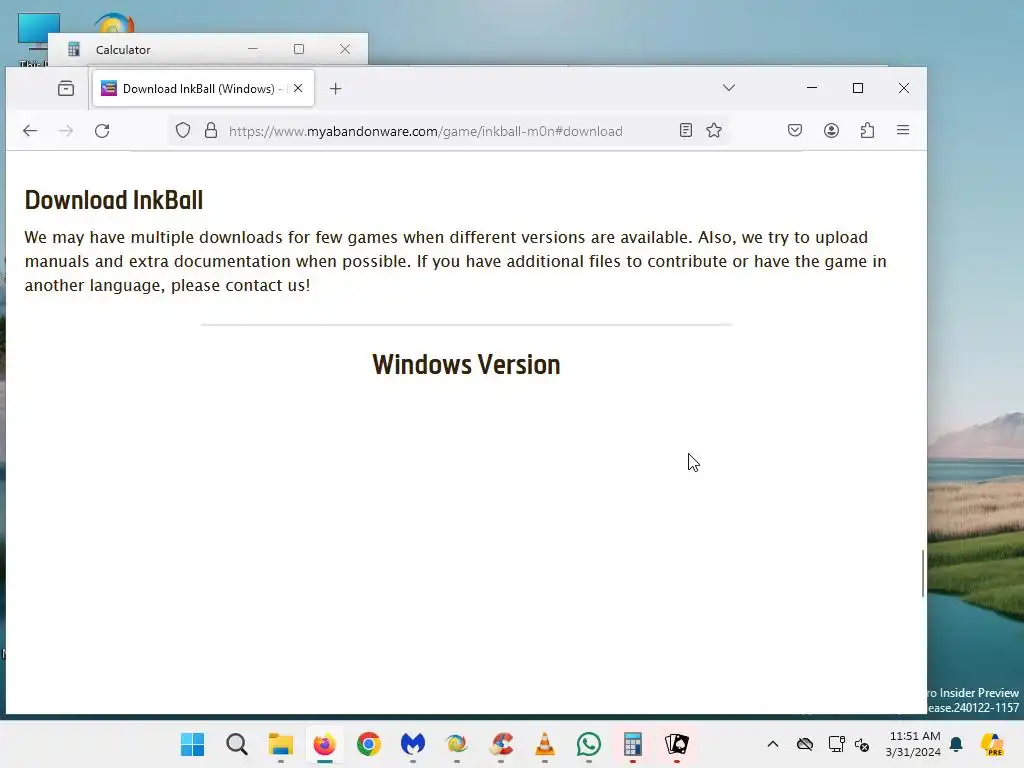Image resolution: width=1024 pixels, height=768 pixels.
Task: Switch to Firefox in the taskbar
Action: 325,744
